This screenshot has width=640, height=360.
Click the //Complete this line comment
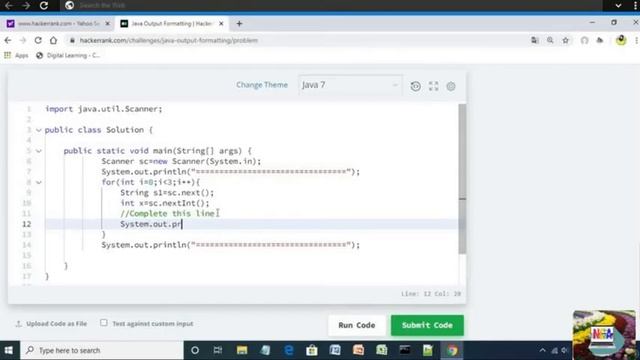click(x=167, y=213)
